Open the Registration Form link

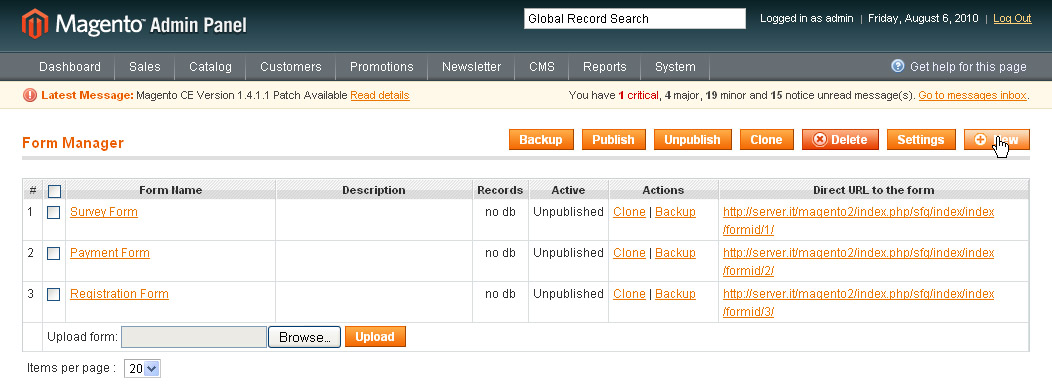click(119, 293)
